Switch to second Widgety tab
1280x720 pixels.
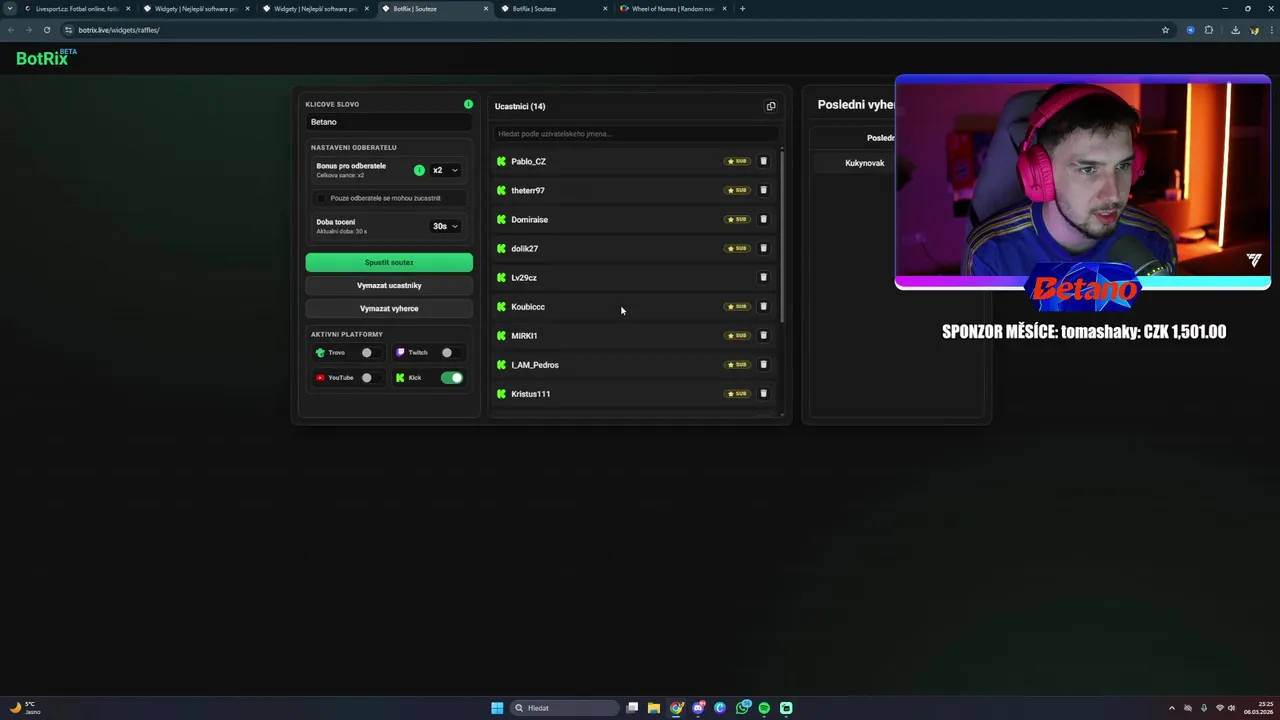(x=314, y=8)
